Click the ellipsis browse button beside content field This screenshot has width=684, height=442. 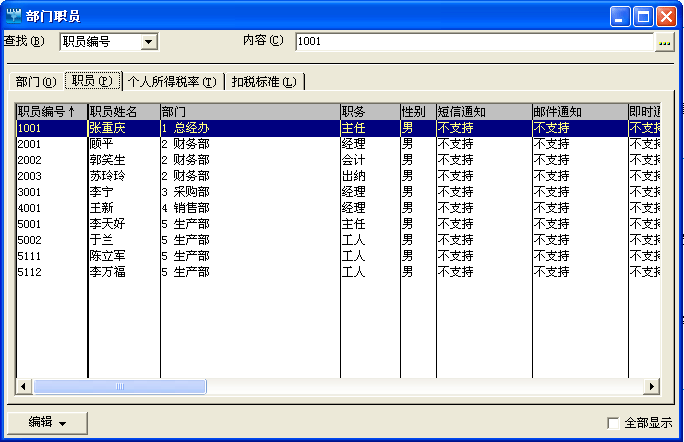pyautogui.click(x=664, y=42)
